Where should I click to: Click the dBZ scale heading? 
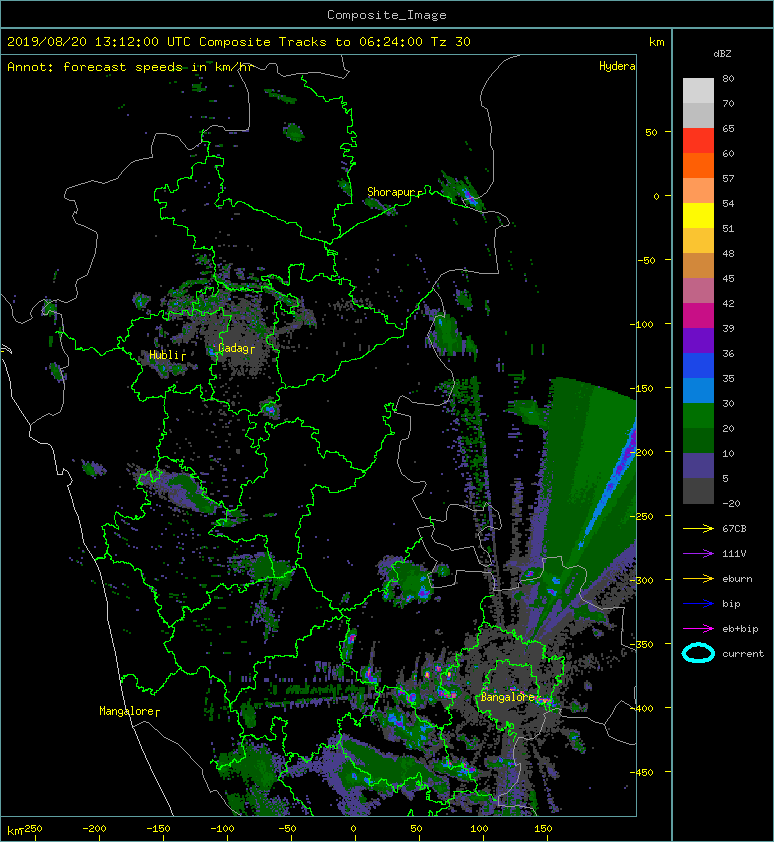(x=722, y=54)
